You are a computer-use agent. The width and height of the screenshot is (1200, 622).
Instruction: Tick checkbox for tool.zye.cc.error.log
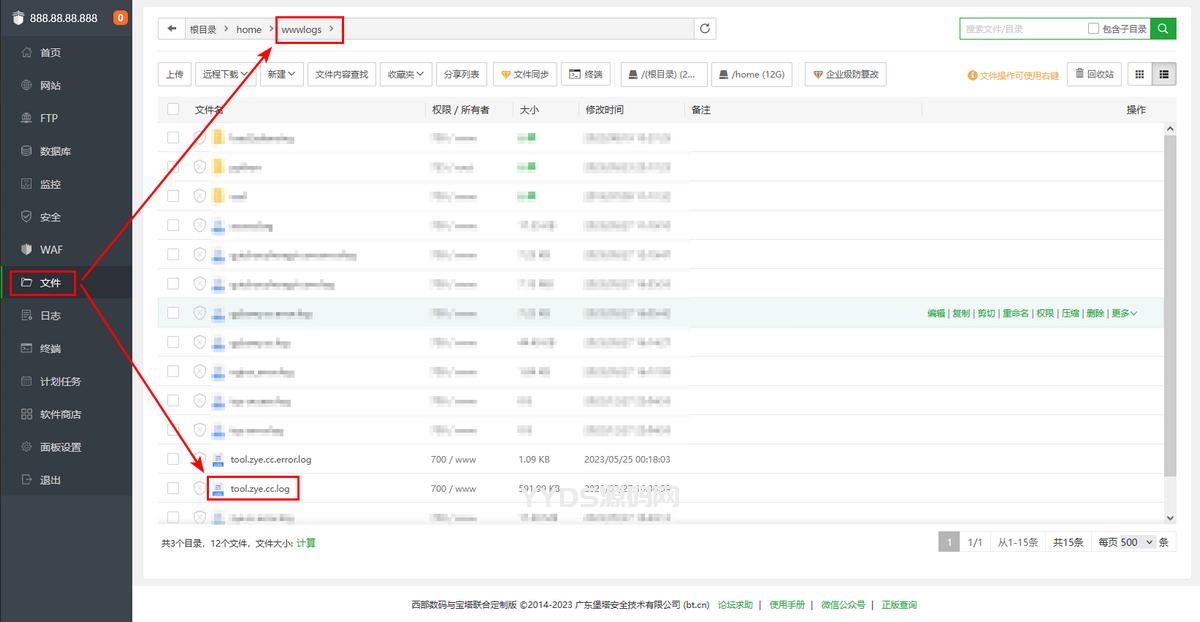click(173, 459)
